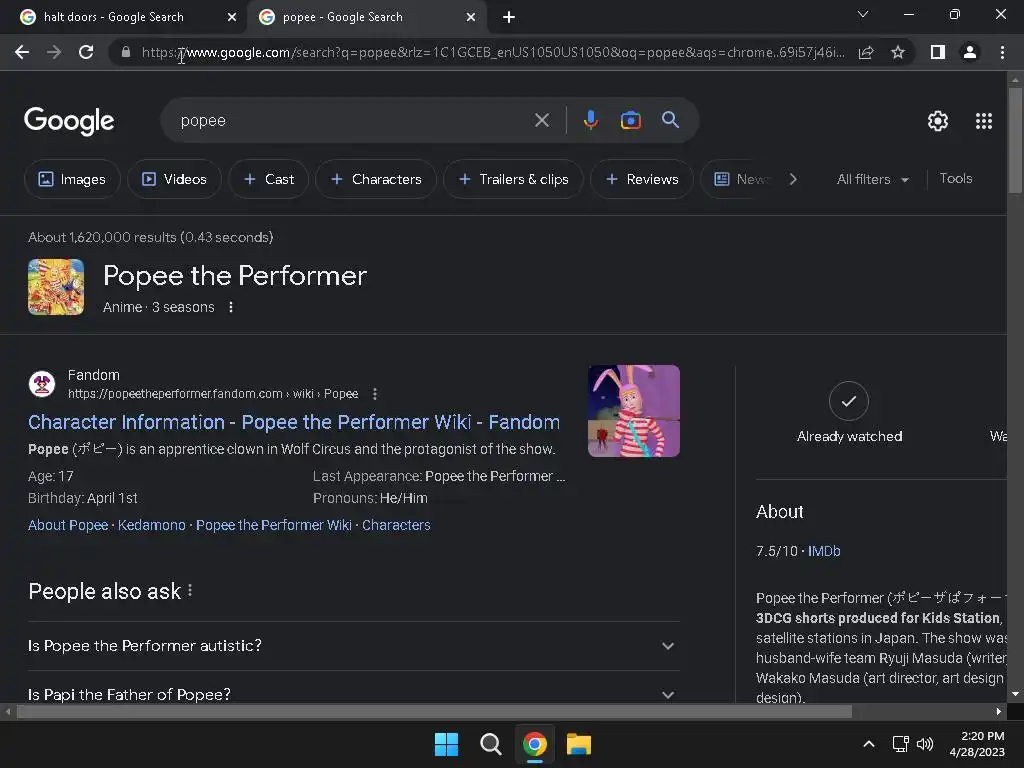Go to Google home via logo
The height and width of the screenshot is (768, 1024).
[69, 121]
